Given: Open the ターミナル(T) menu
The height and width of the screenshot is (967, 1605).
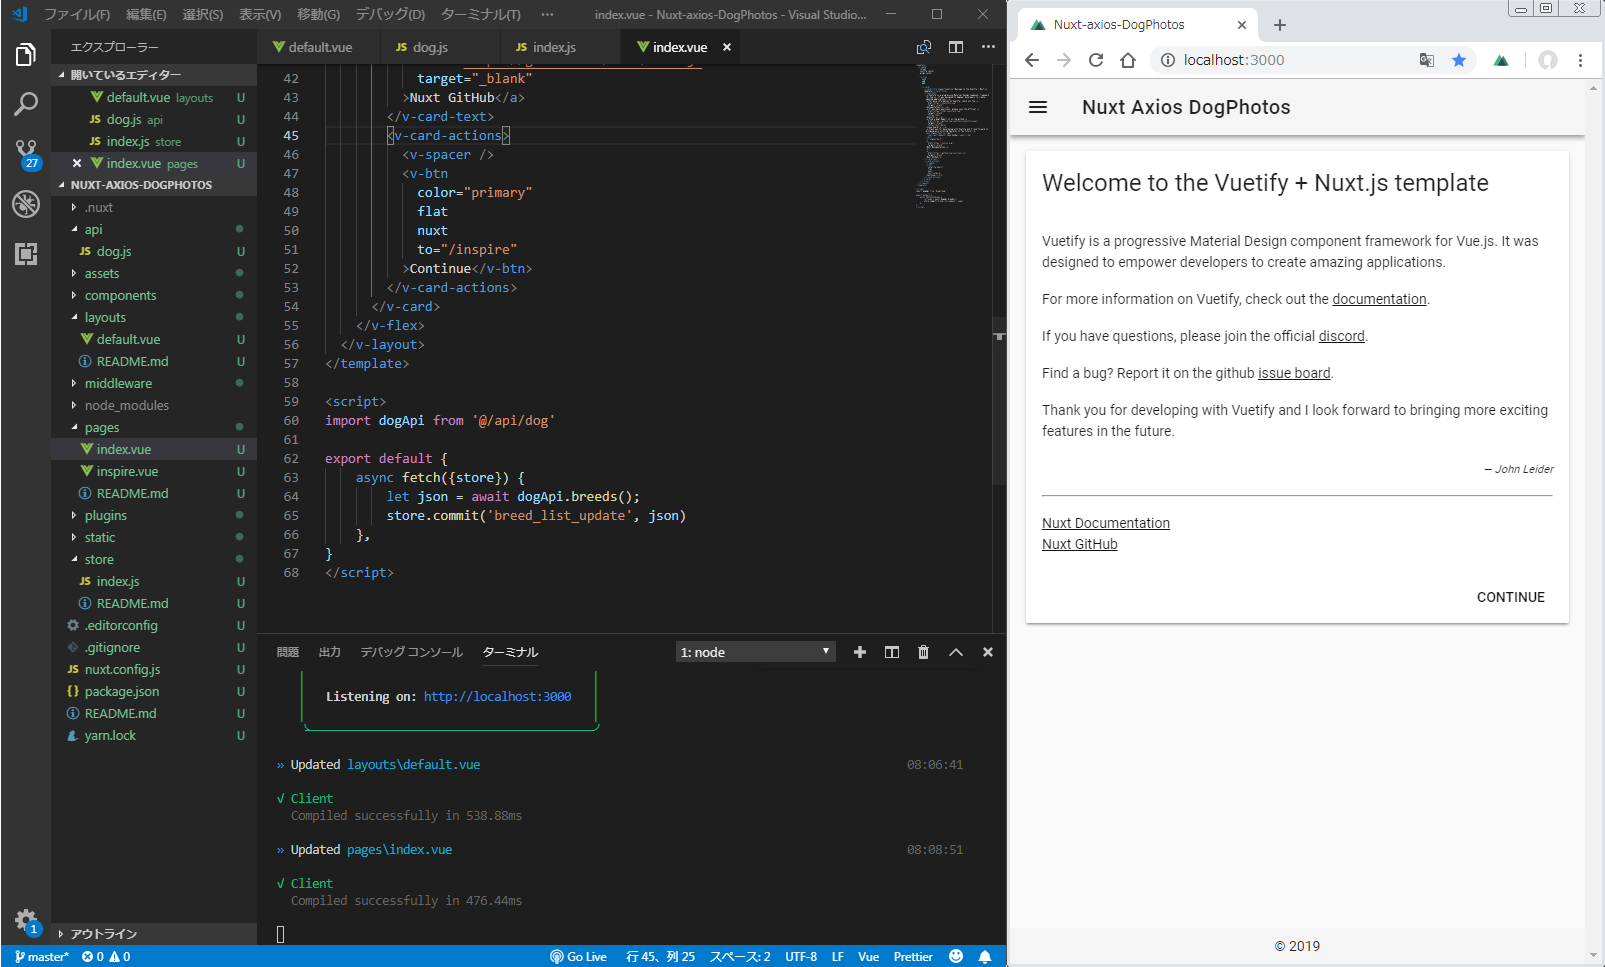Looking at the screenshot, I should click(x=480, y=14).
